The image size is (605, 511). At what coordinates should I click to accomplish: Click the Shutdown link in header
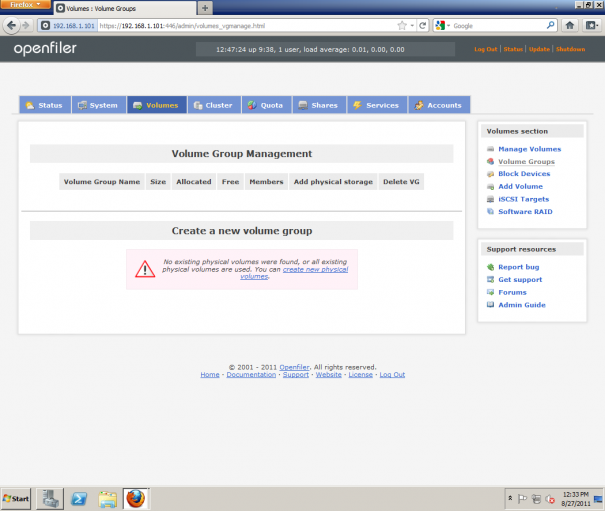tap(570, 49)
